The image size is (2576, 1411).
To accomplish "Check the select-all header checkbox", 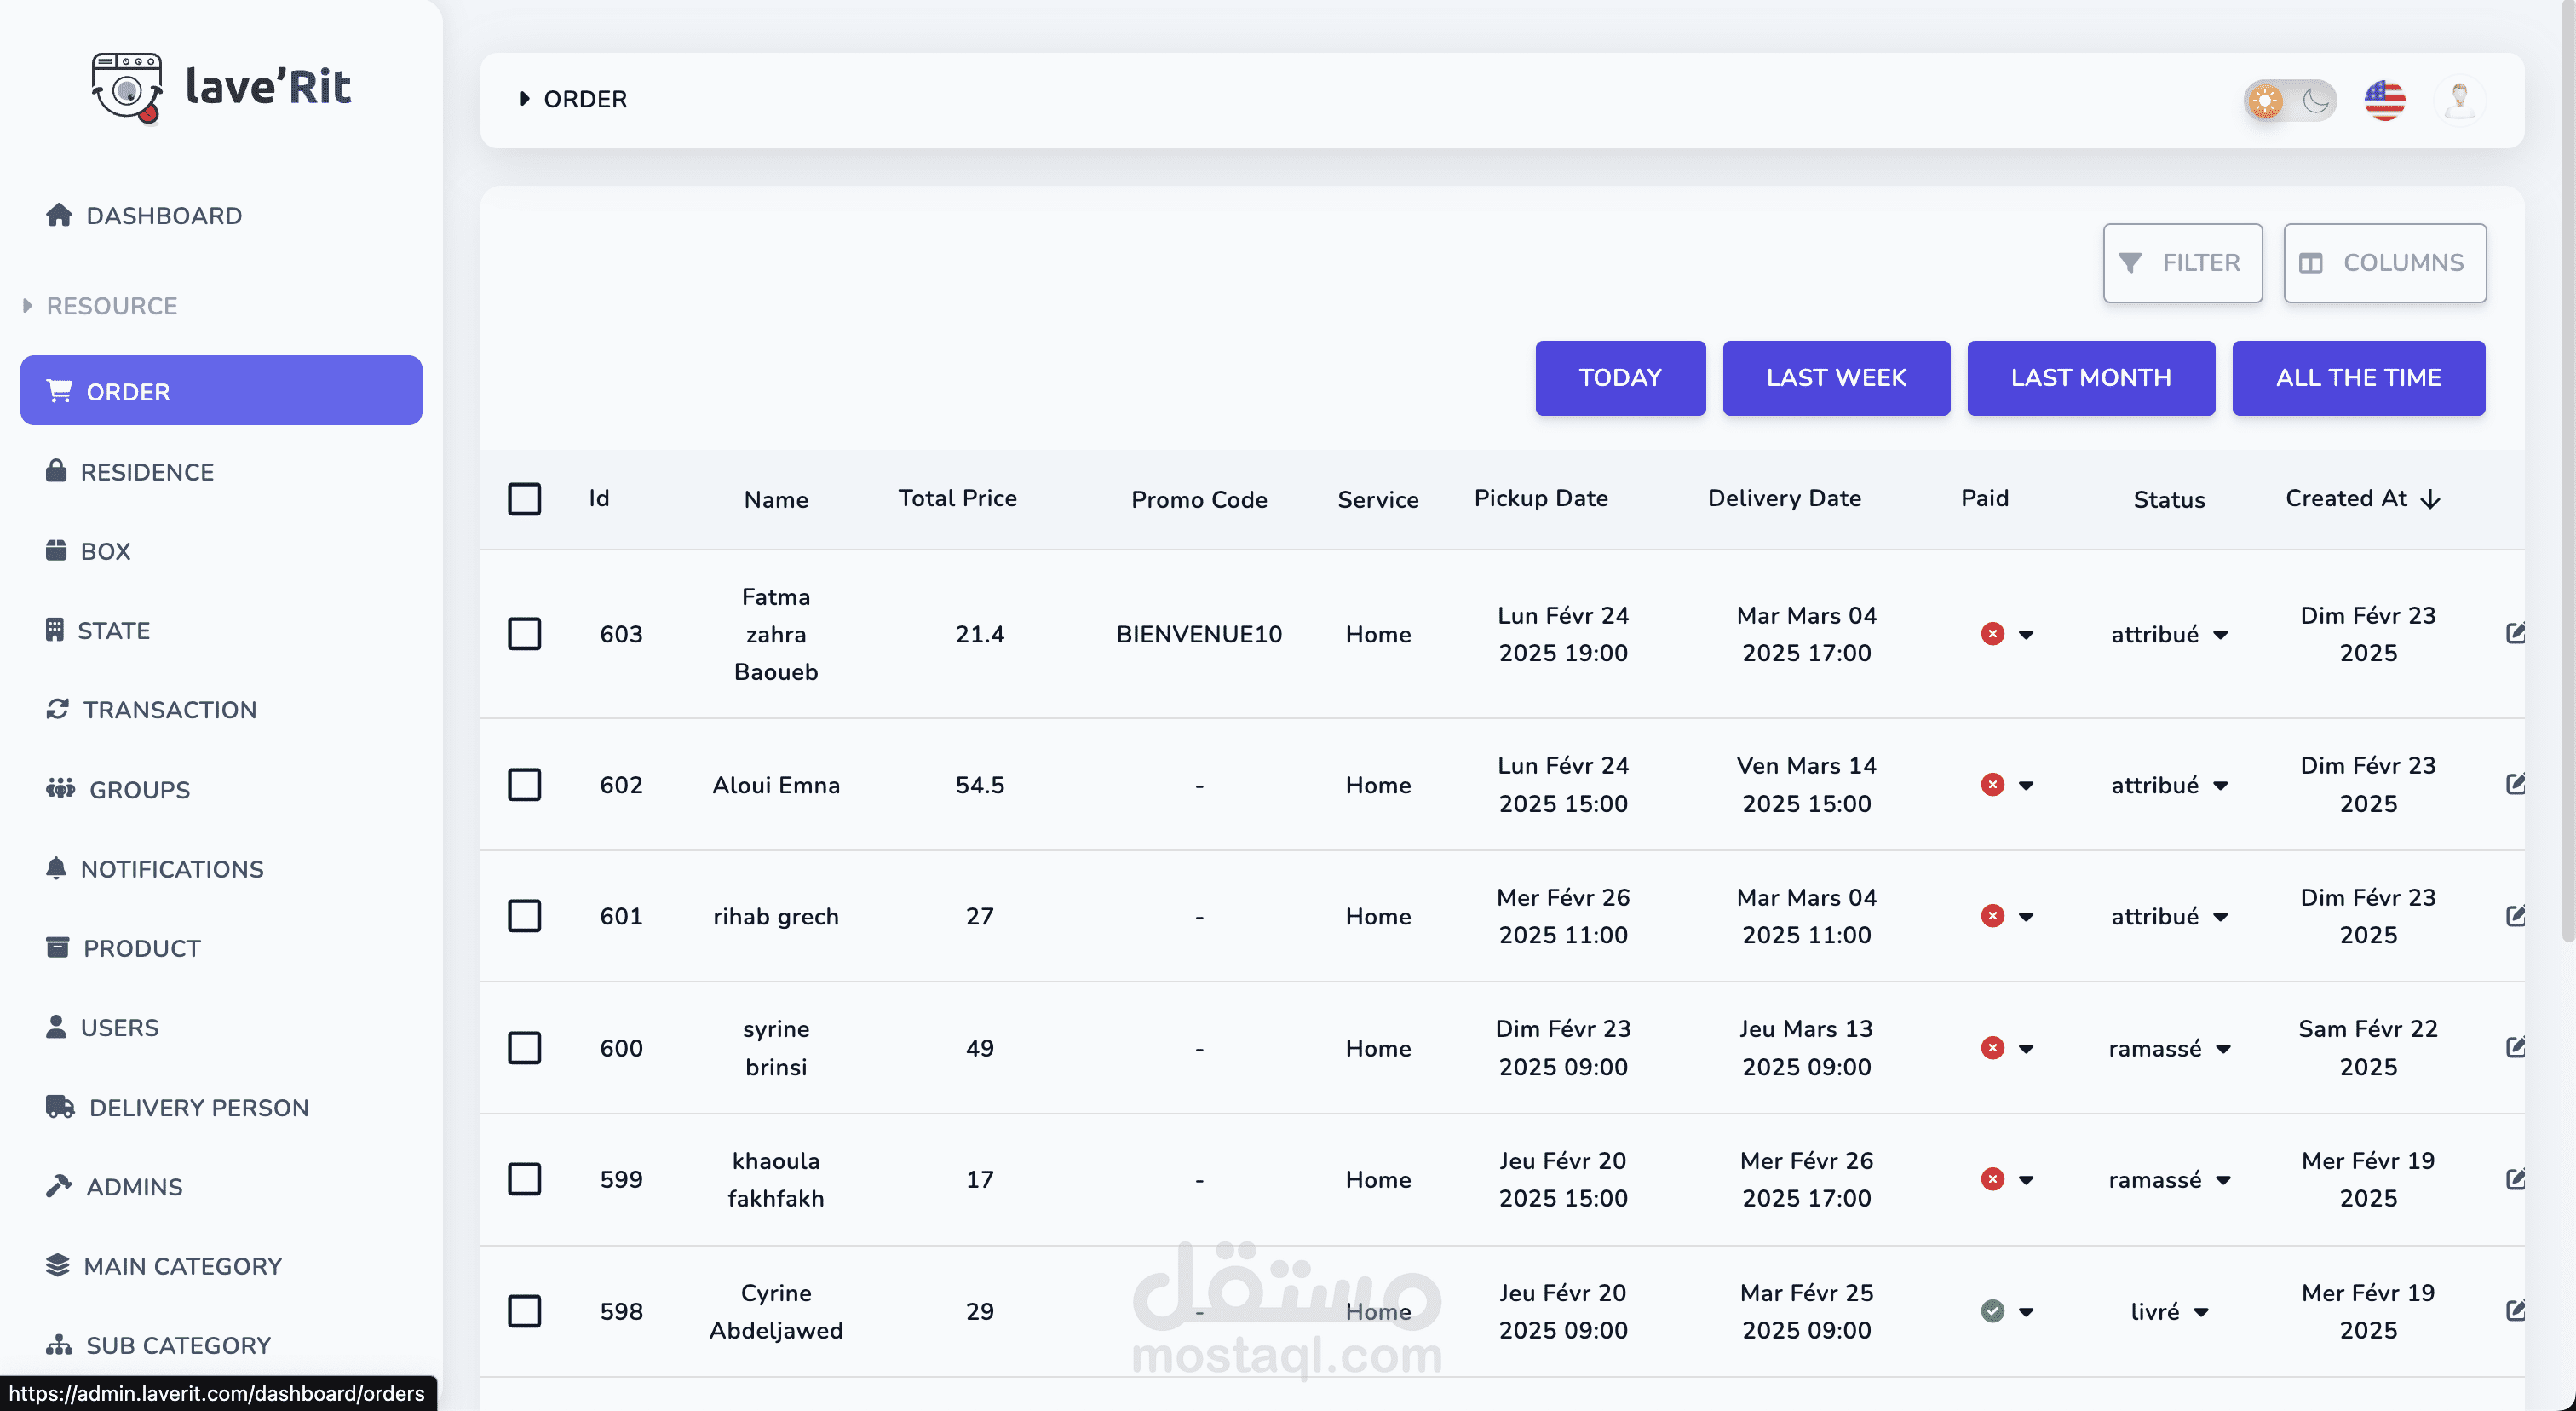I will click(524, 499).
